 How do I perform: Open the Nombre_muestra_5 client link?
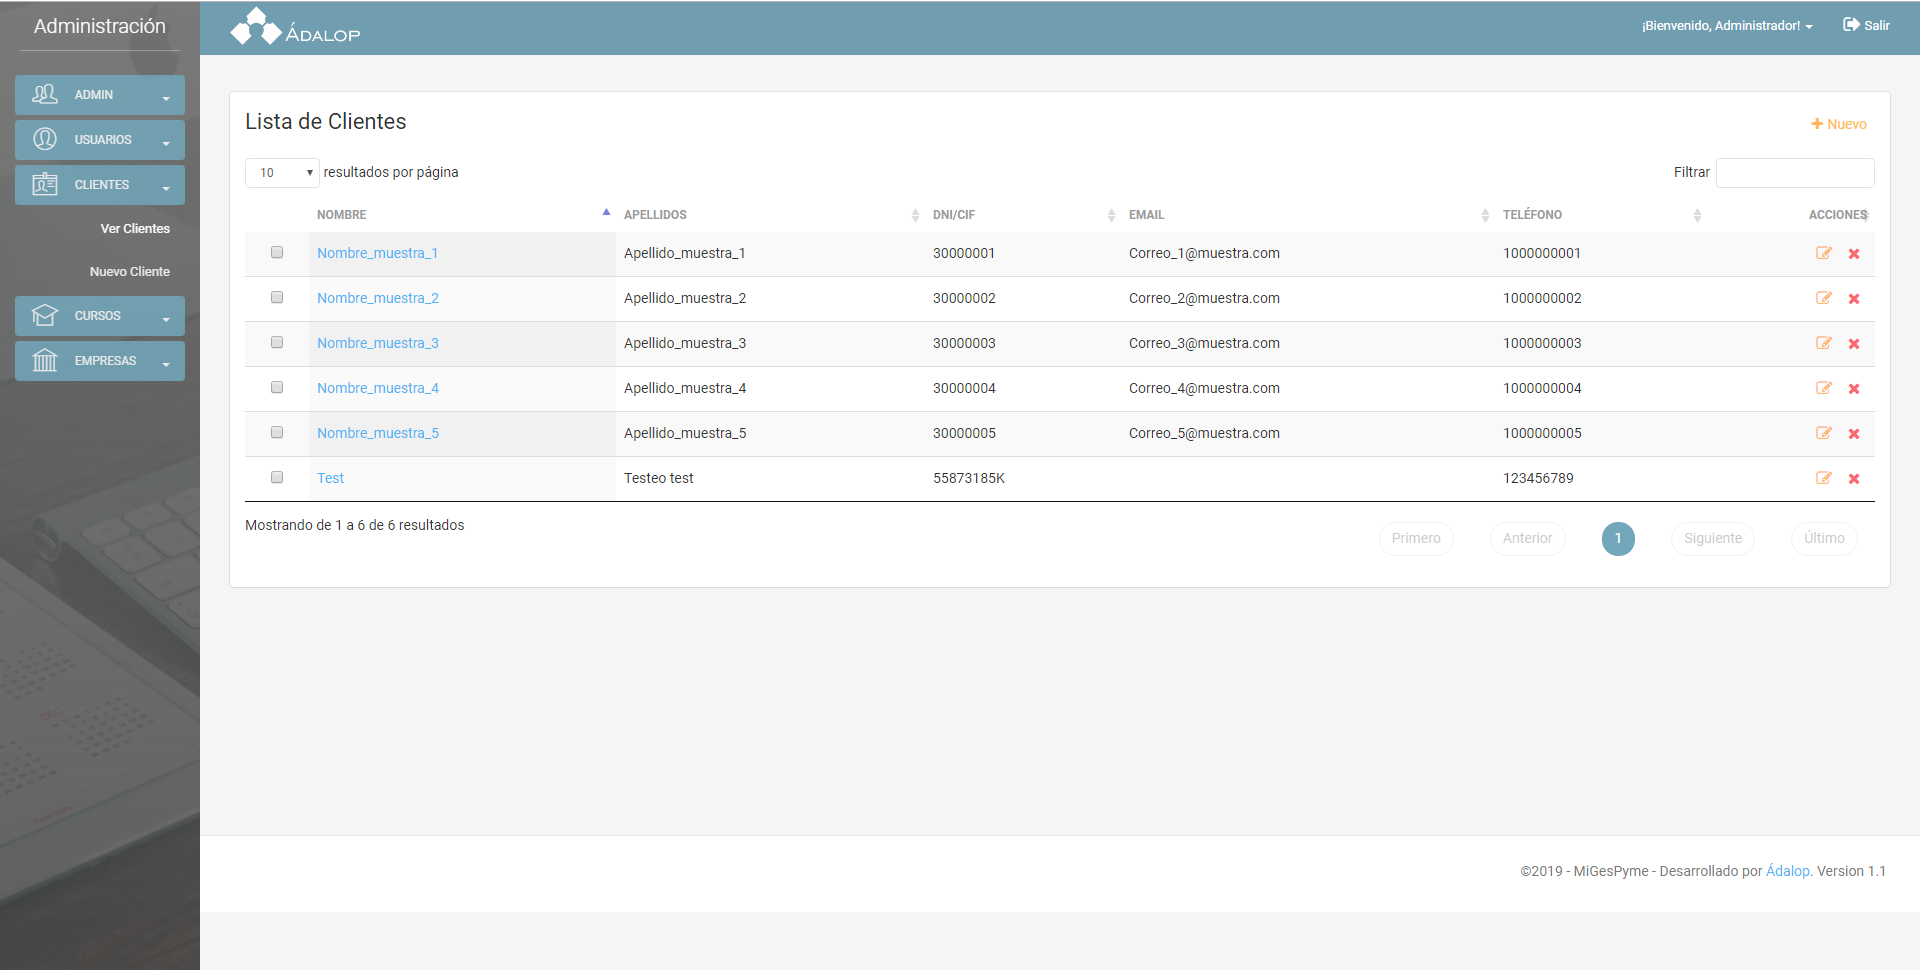(377, 433)
